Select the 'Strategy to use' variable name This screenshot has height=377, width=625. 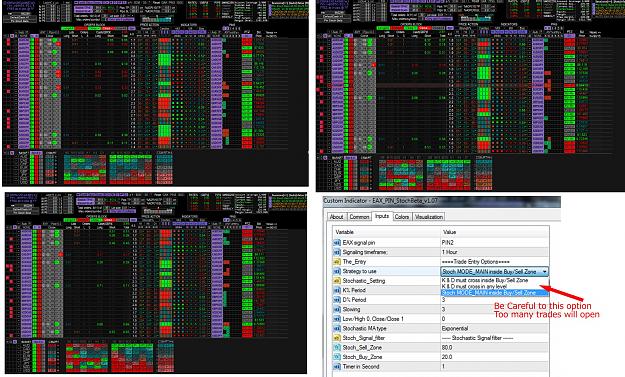tap(360, 271)
